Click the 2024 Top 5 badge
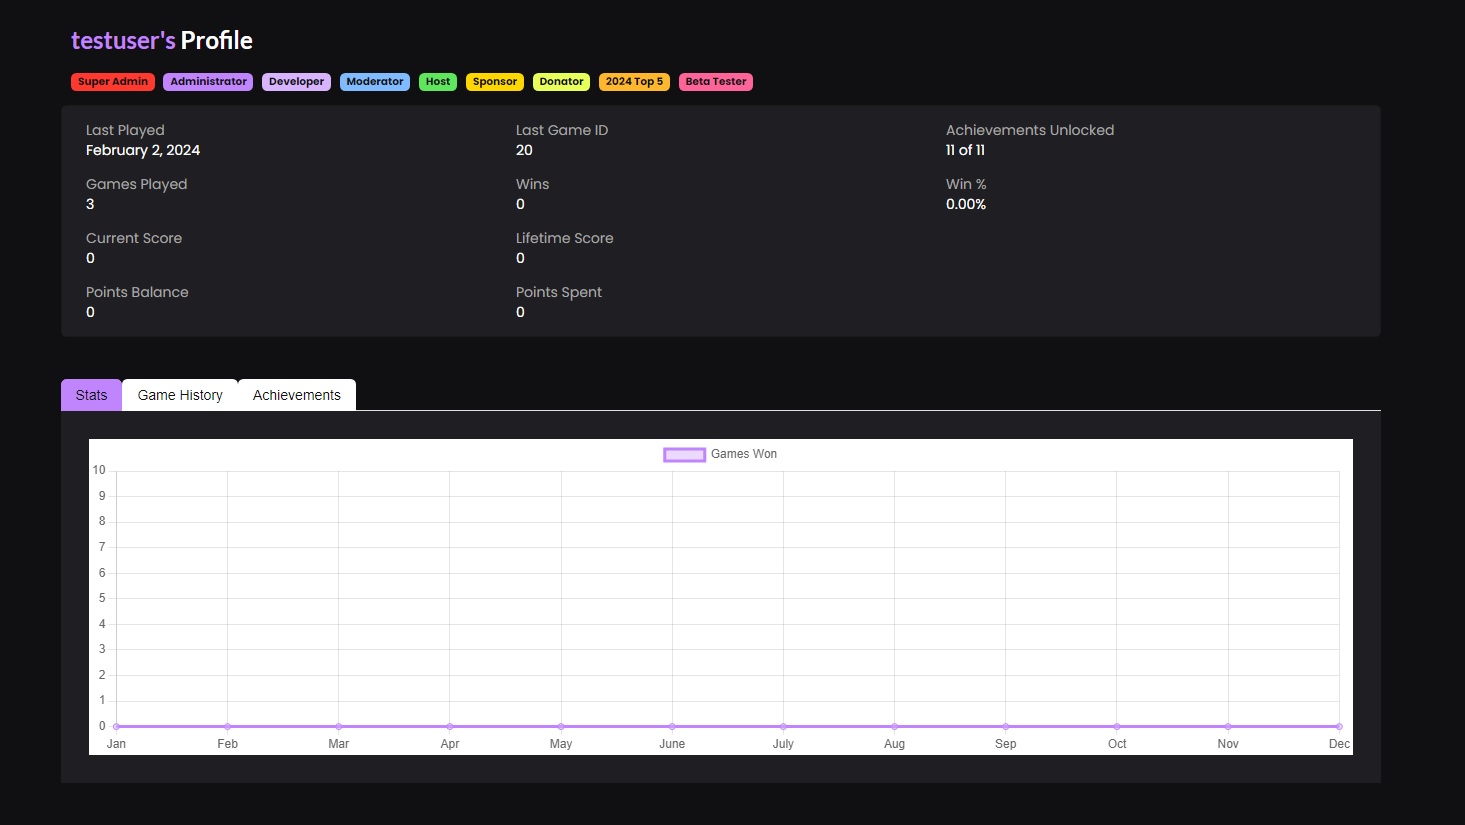1465x825 pixels. pos(634,82)
